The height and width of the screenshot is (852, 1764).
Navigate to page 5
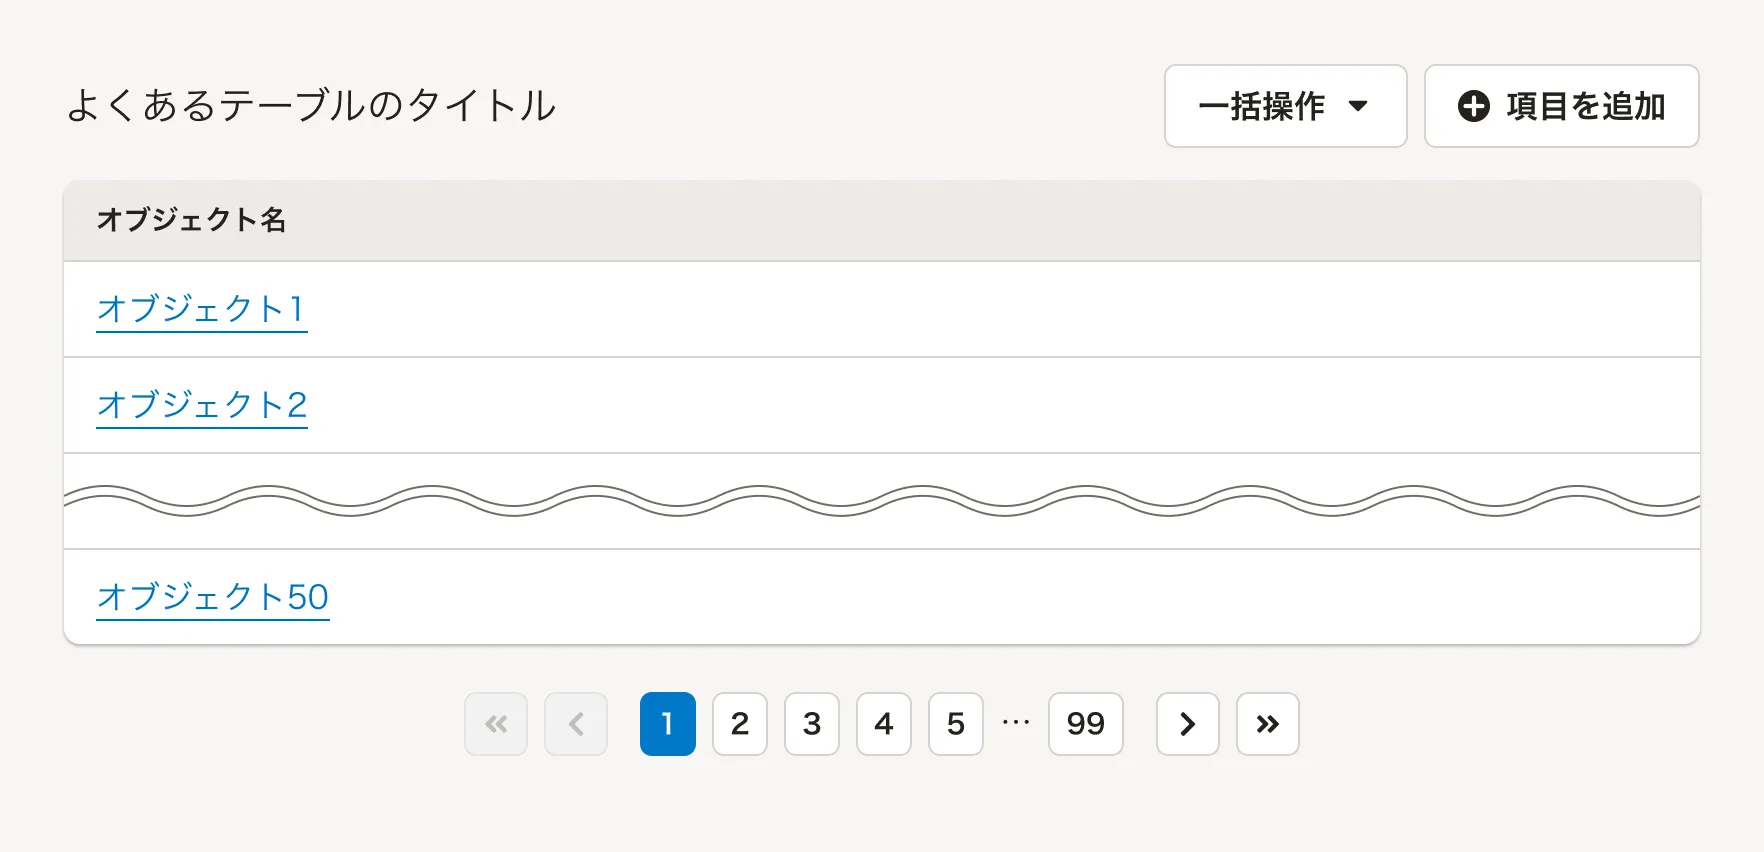pos(956,724)
